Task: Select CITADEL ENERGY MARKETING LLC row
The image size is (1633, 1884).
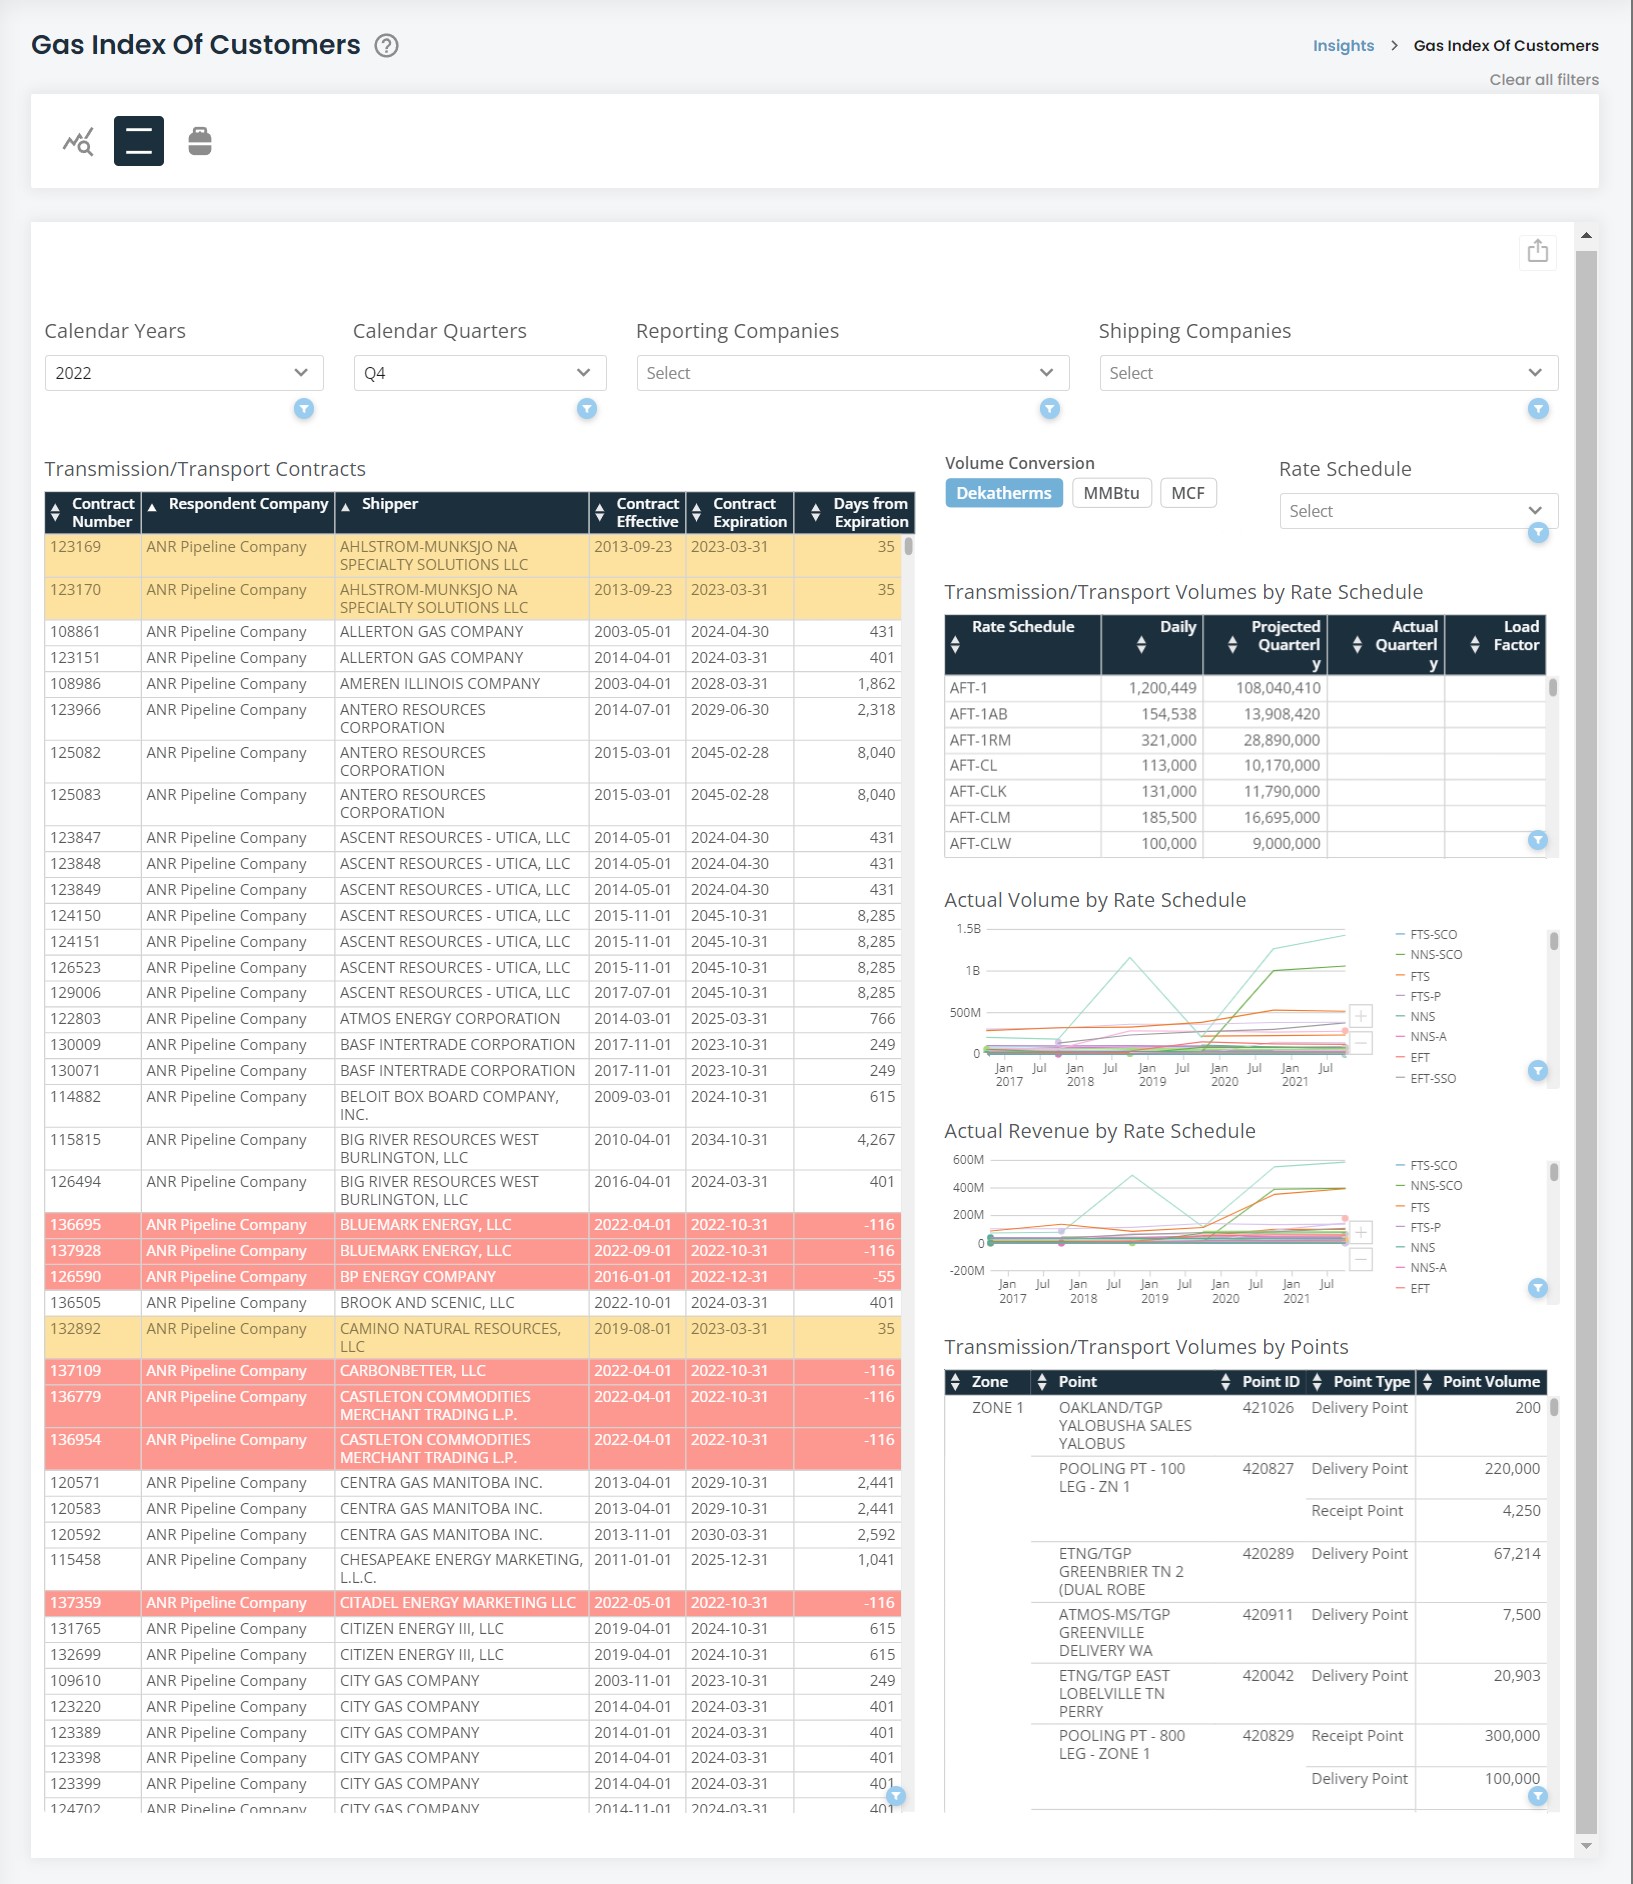Action: [473, 1603]
